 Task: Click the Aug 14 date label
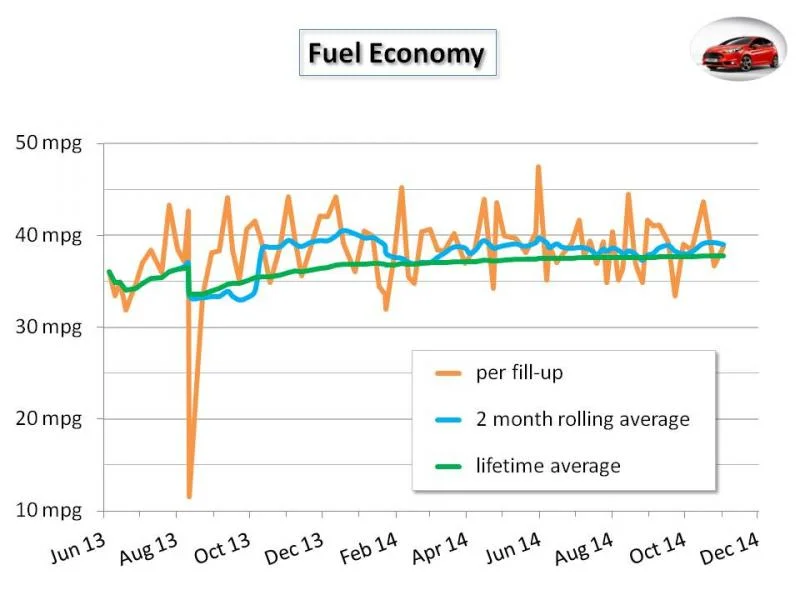[x=584, y=548]
